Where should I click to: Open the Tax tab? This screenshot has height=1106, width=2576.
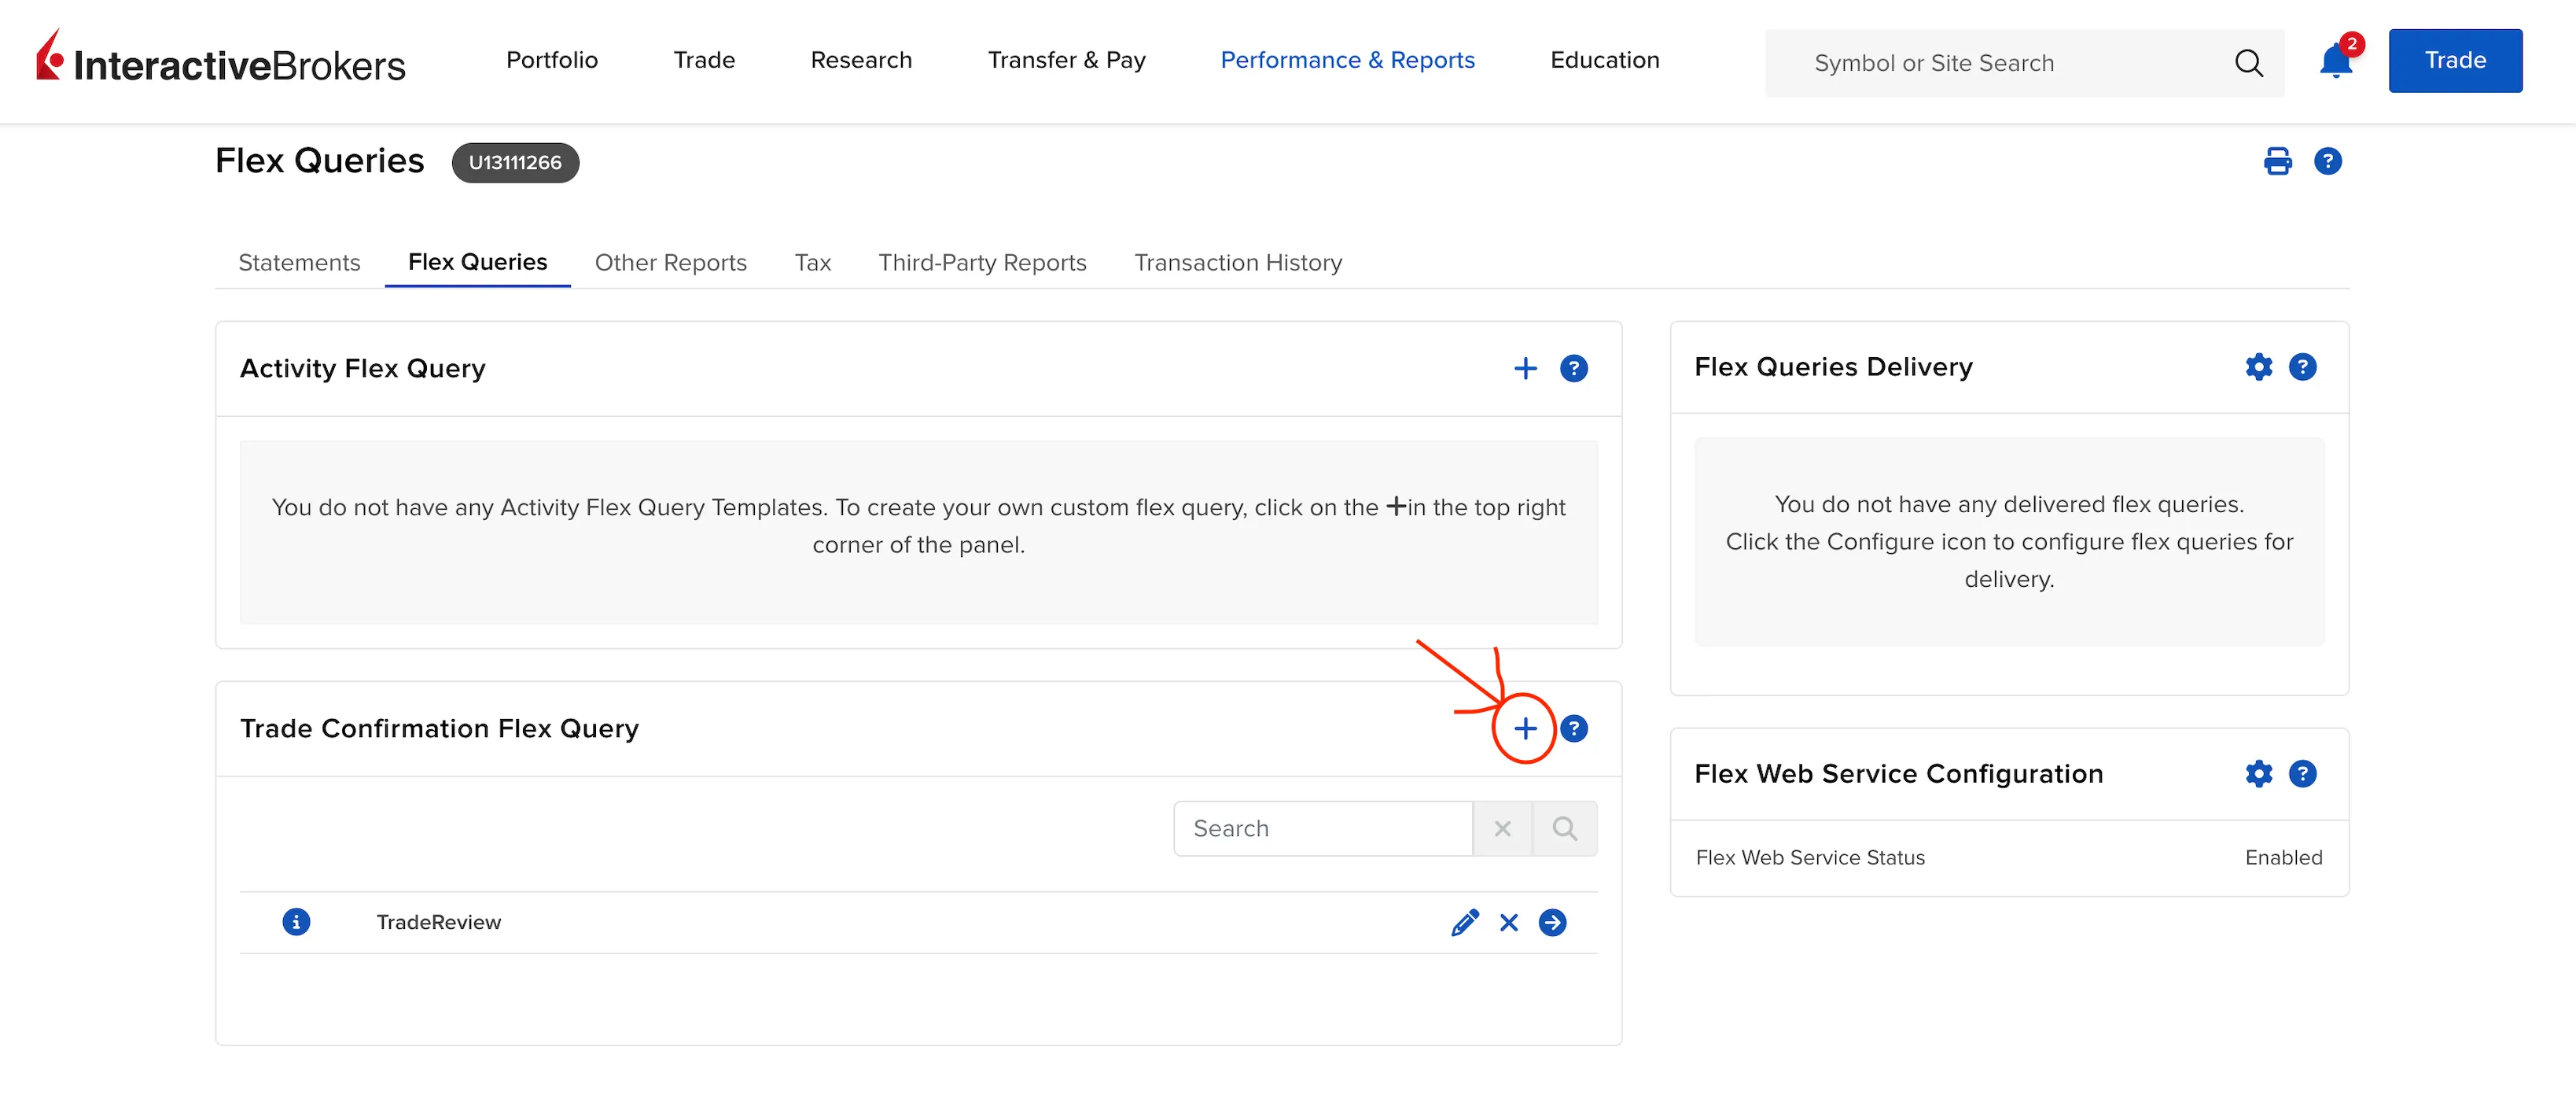(812, 262)
